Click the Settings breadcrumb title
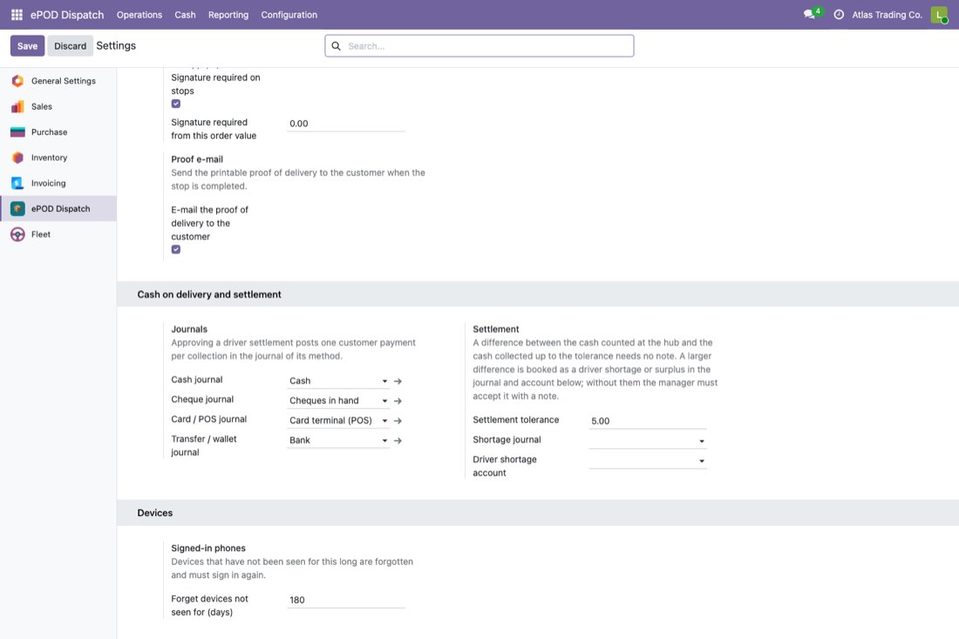 [x=116, y=46]
